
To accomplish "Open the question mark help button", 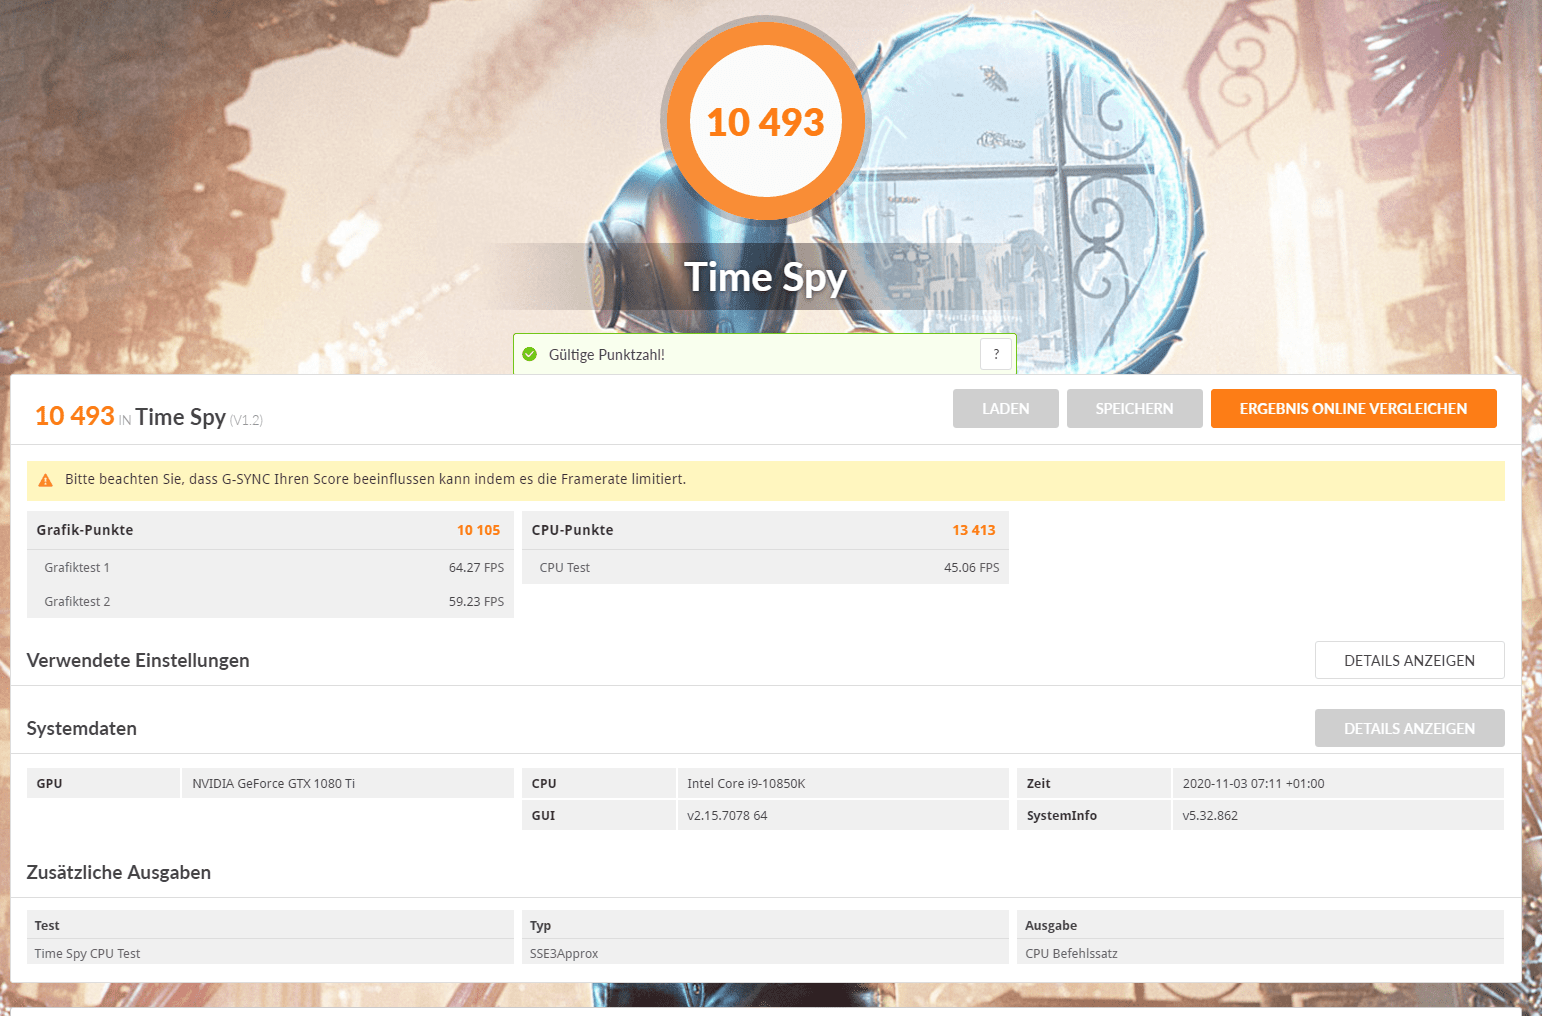I will point(996,354).
